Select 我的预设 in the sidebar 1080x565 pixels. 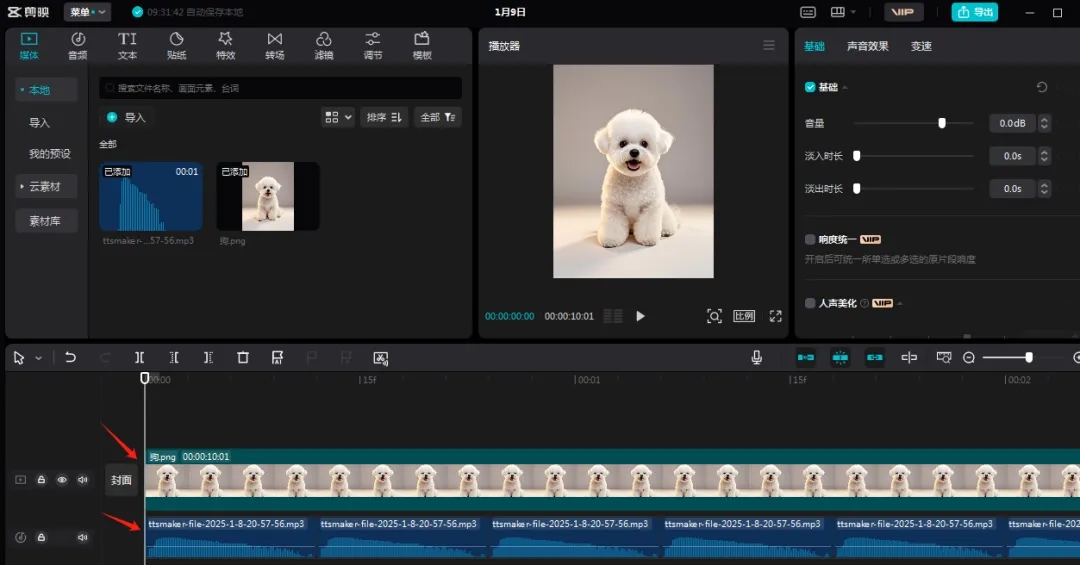tap(50, 154)
